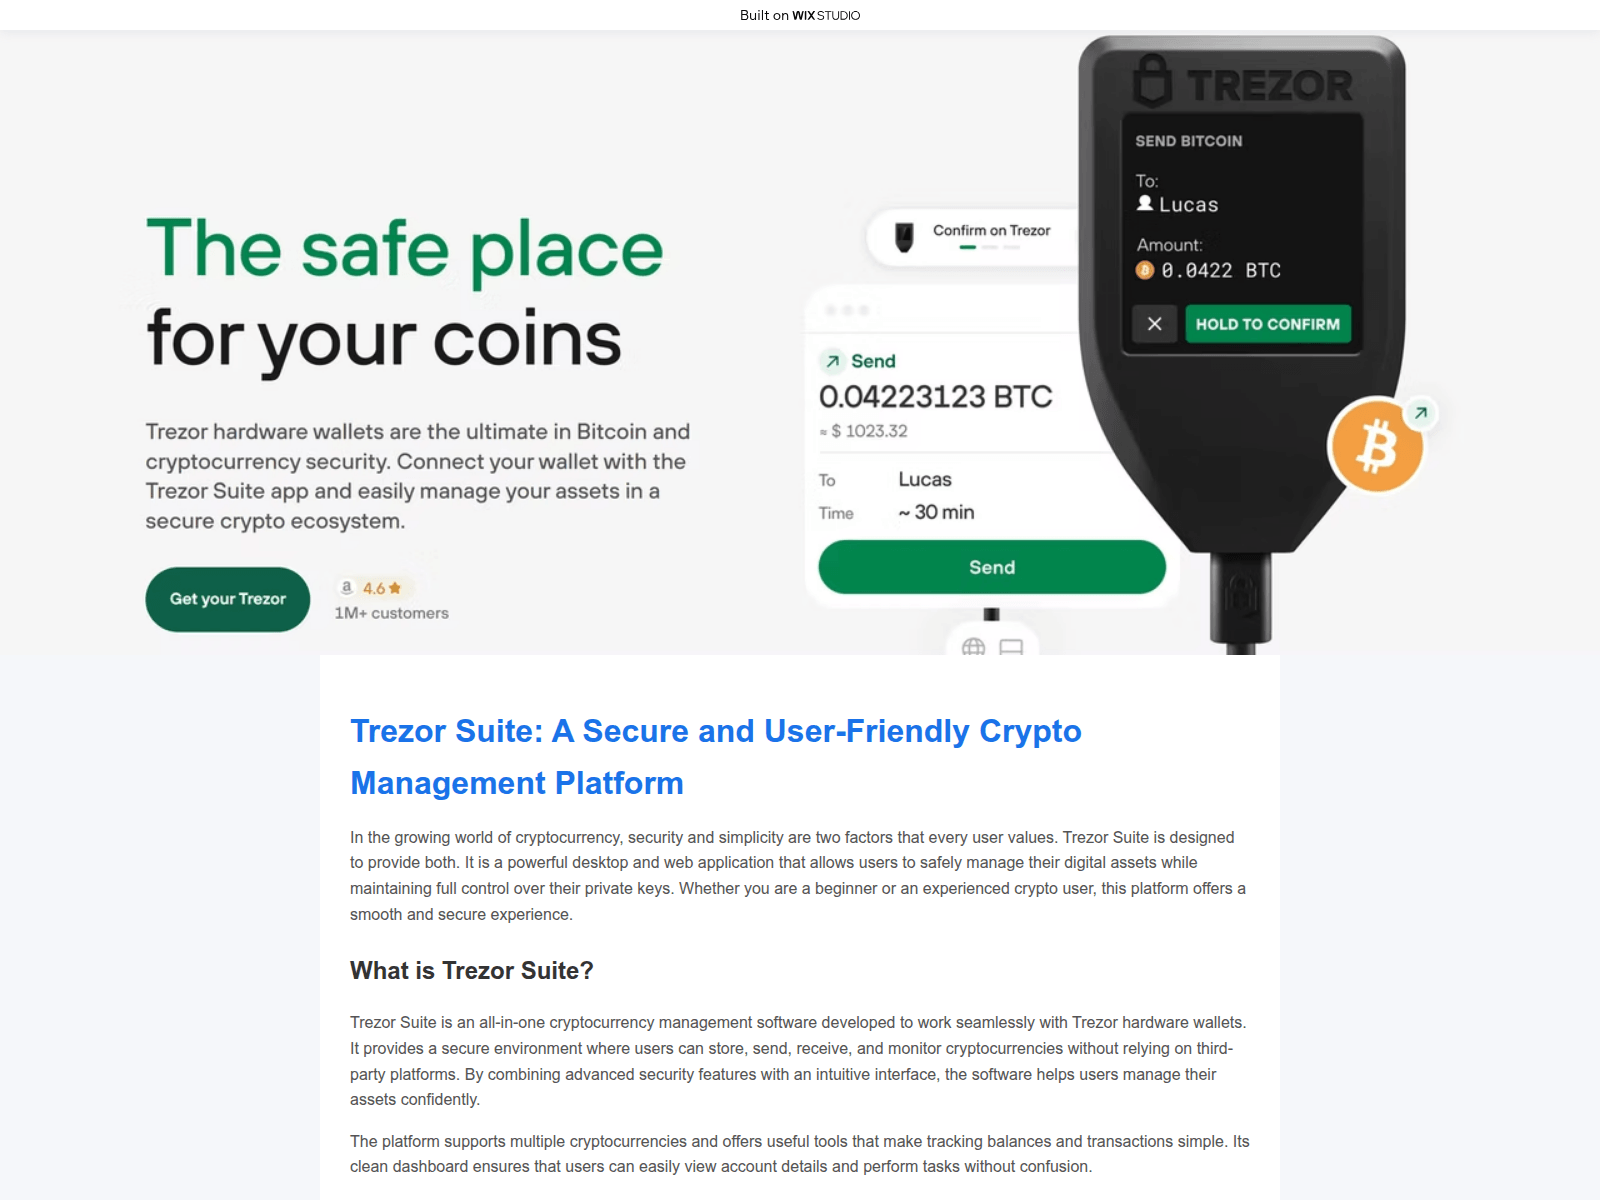This screenshot has width=1600, height=1200.
Task: Click the green Send button
Action: tap(991, 567)
